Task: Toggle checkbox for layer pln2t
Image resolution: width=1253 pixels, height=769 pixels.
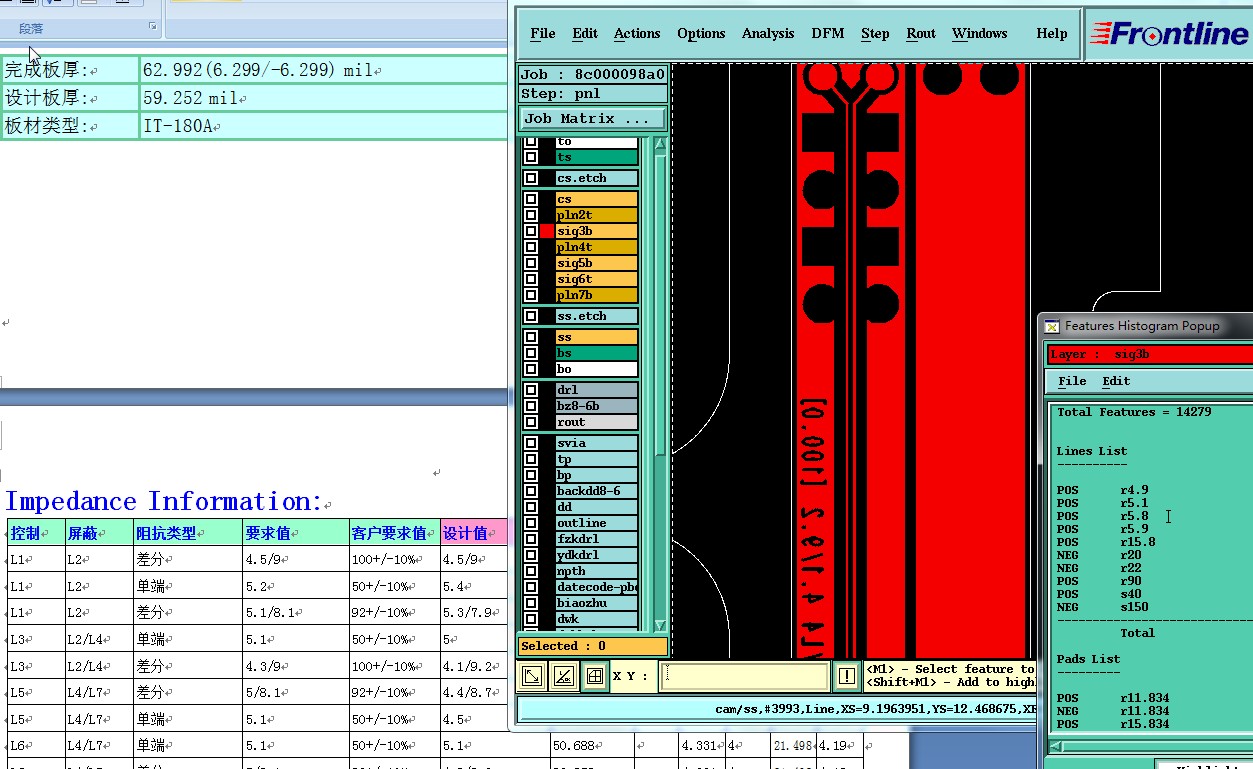Action: (531, 215)
